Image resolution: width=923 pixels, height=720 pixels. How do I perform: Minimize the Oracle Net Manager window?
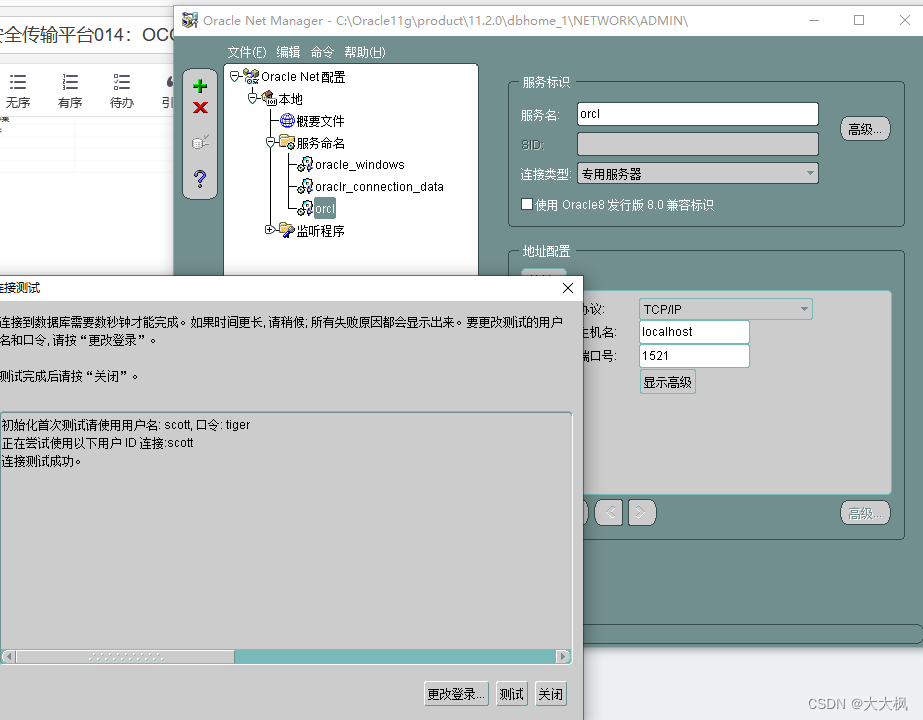click(814, 21)
